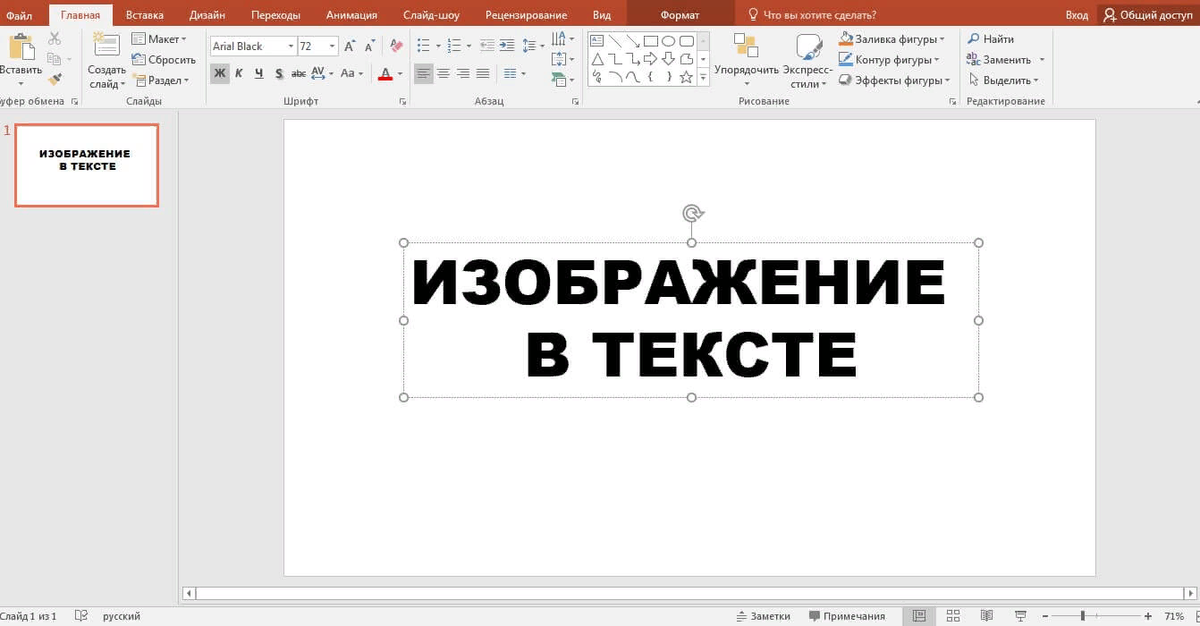This screenshot has width=1200, height=626.
Task: Toggle underline Ч formatting
Action: [x=259, y=73]
